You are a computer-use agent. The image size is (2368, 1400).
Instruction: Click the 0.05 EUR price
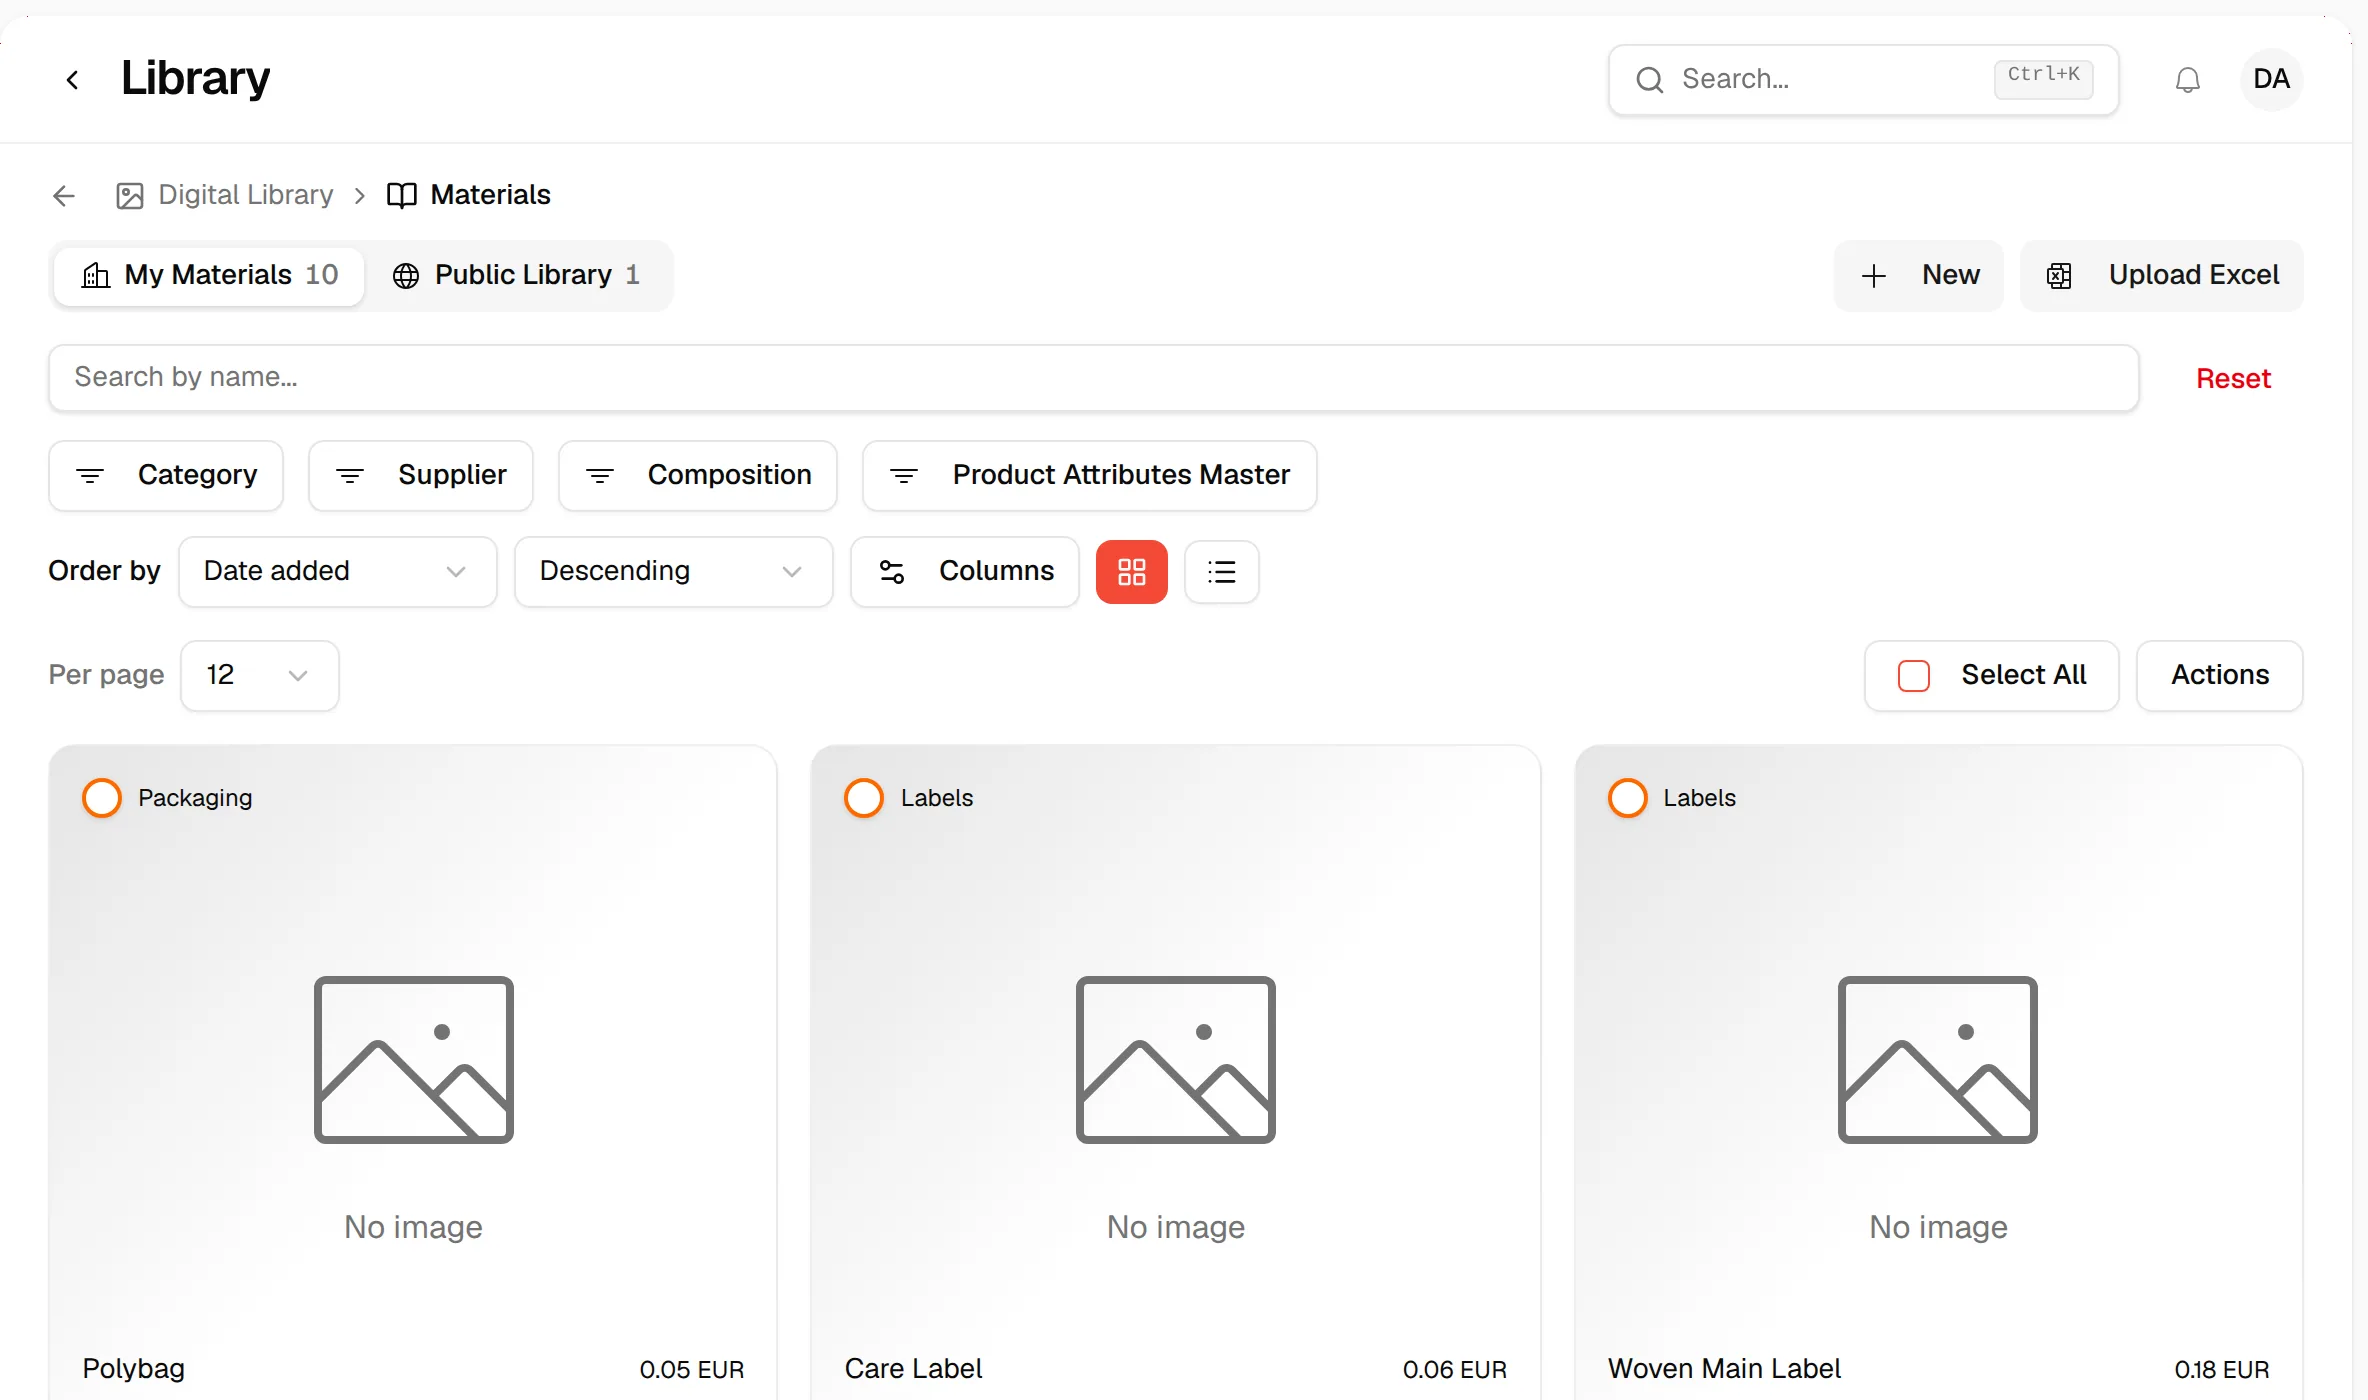click(692, 1370)
